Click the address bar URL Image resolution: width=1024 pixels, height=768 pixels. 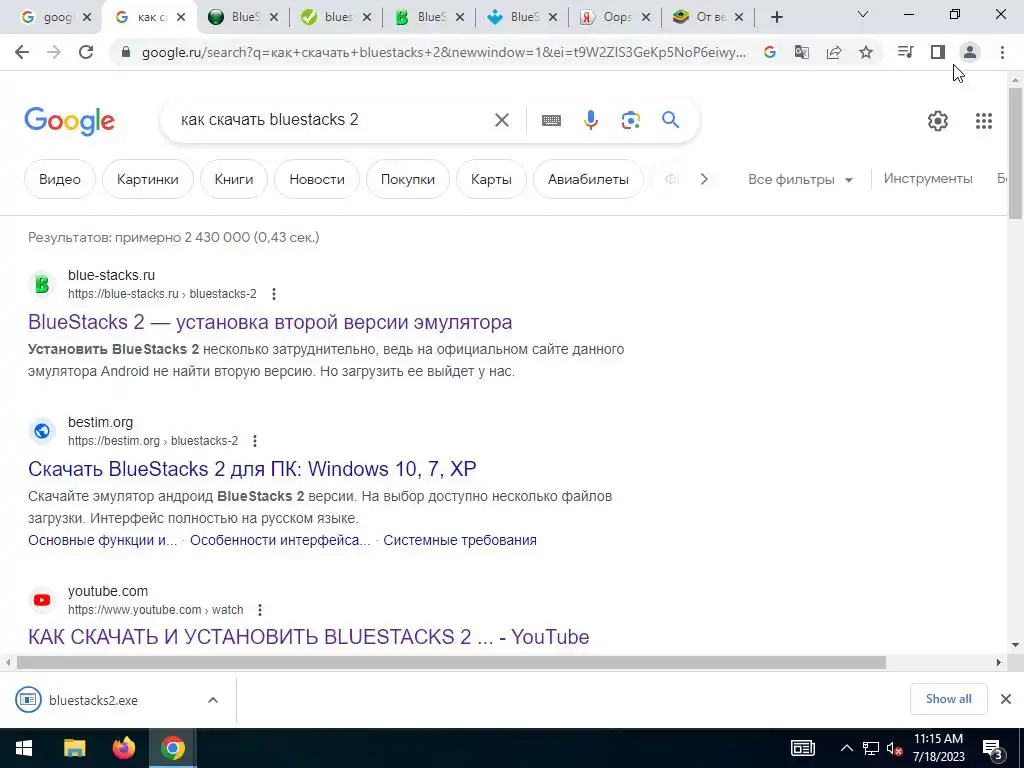(x=443, y=53)
